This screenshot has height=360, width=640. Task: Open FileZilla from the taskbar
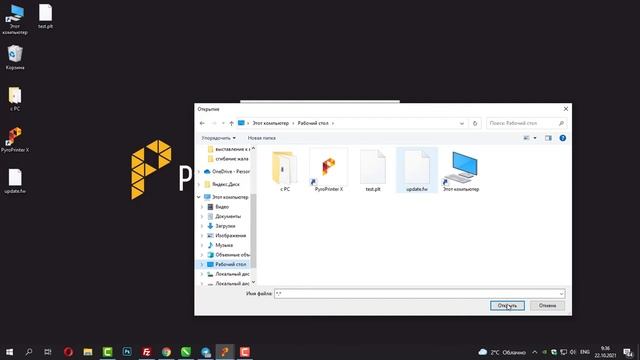pyautogui.click(x=147, y=351)
